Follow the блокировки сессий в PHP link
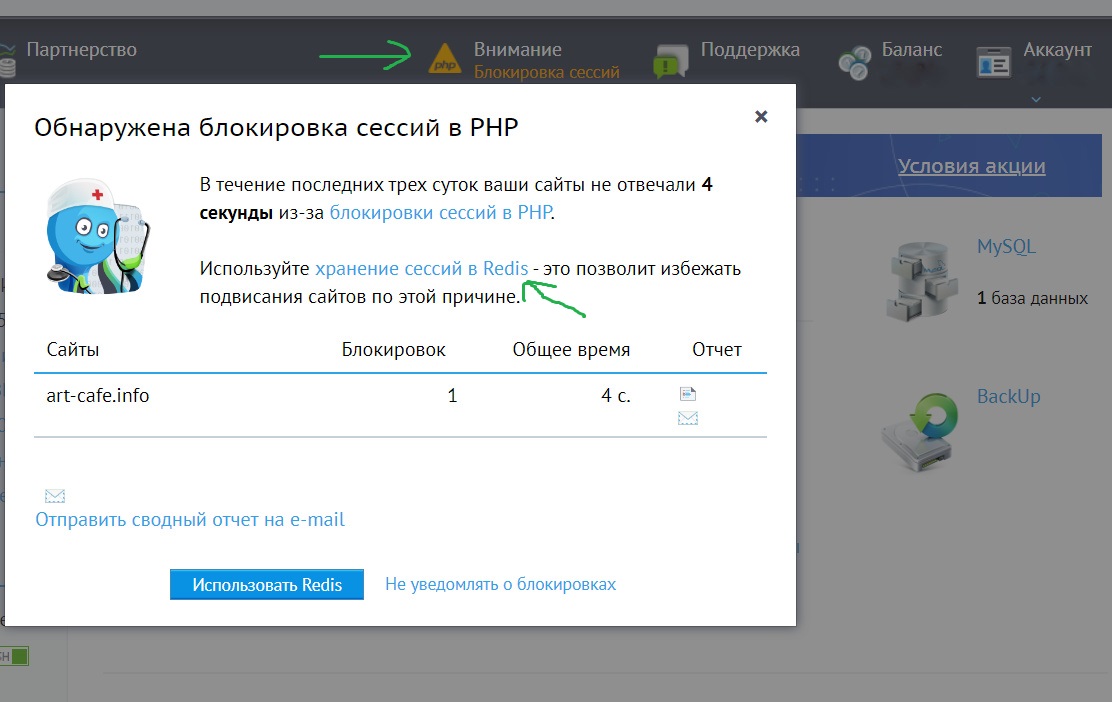 [x=441, y=213]
